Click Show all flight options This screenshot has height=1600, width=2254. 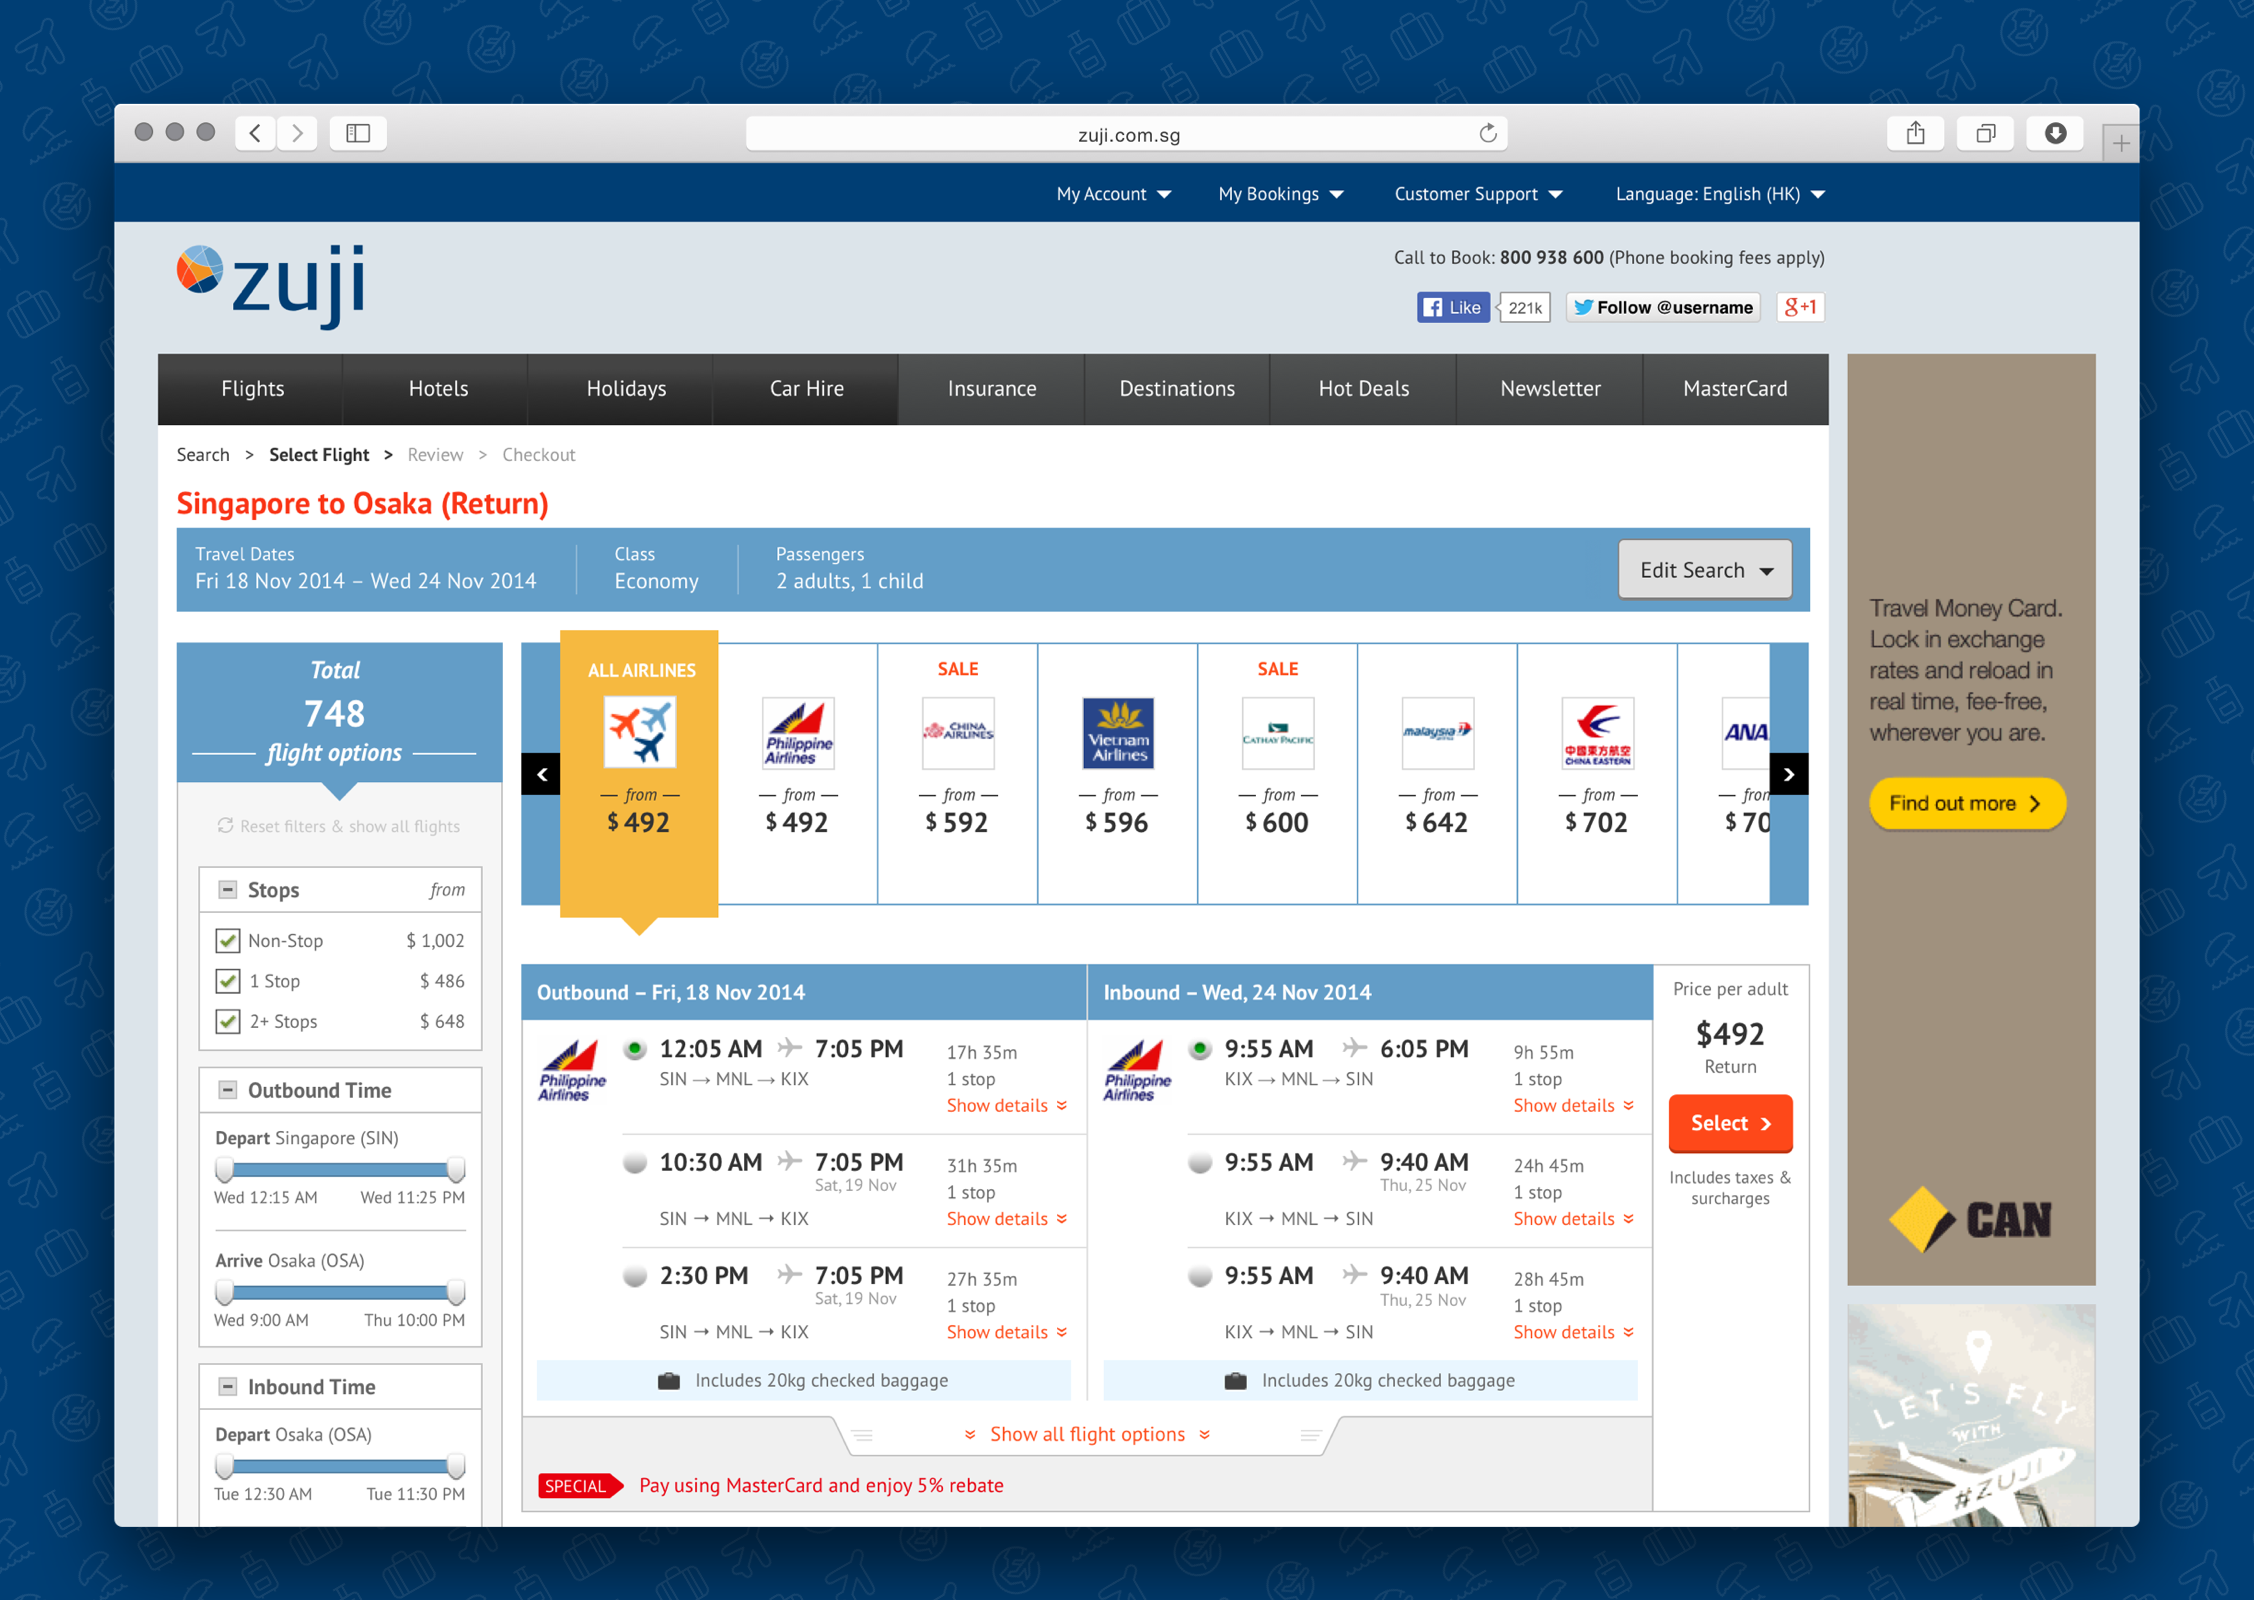1088,1434
